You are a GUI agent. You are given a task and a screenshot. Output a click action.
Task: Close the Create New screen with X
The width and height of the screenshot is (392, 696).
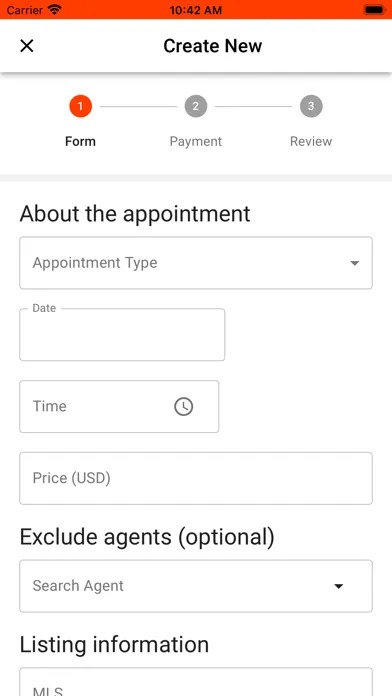point(27,46)
